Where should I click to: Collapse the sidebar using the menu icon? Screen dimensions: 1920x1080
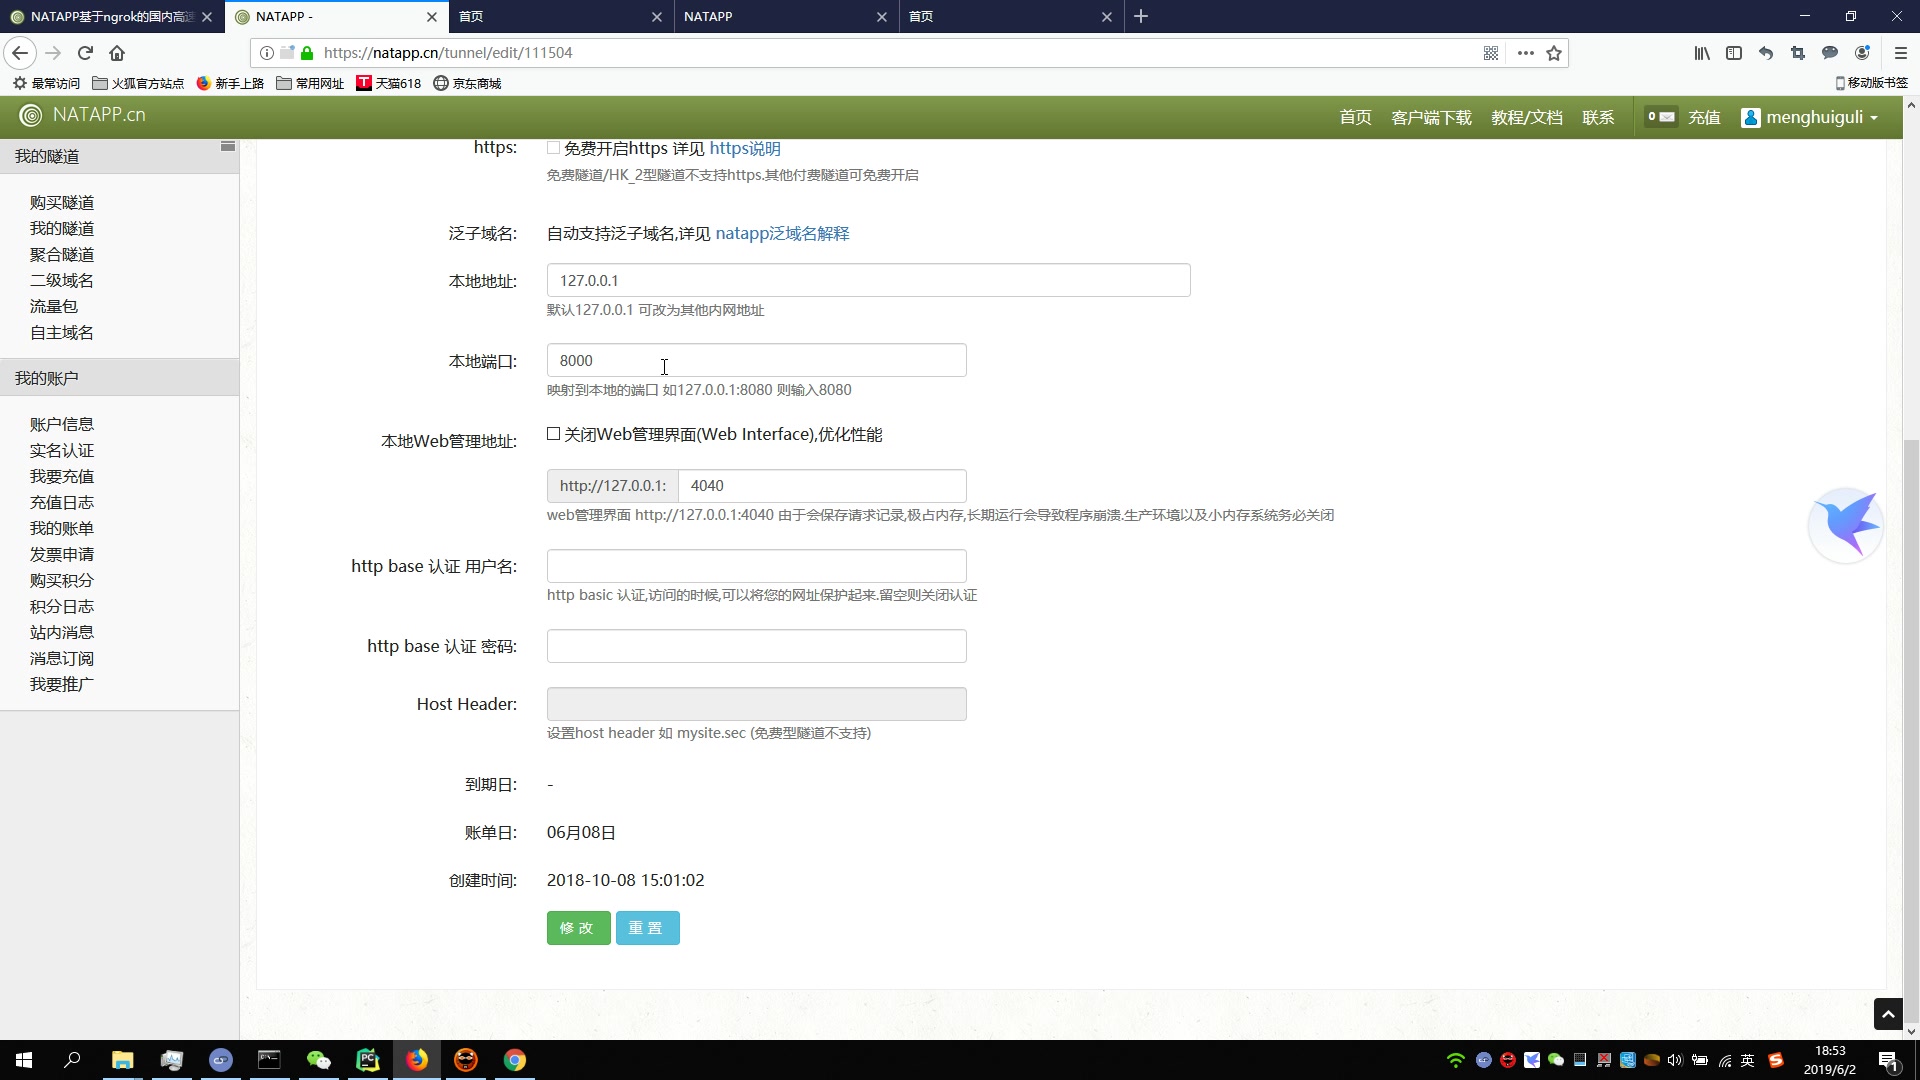[227, 146]
